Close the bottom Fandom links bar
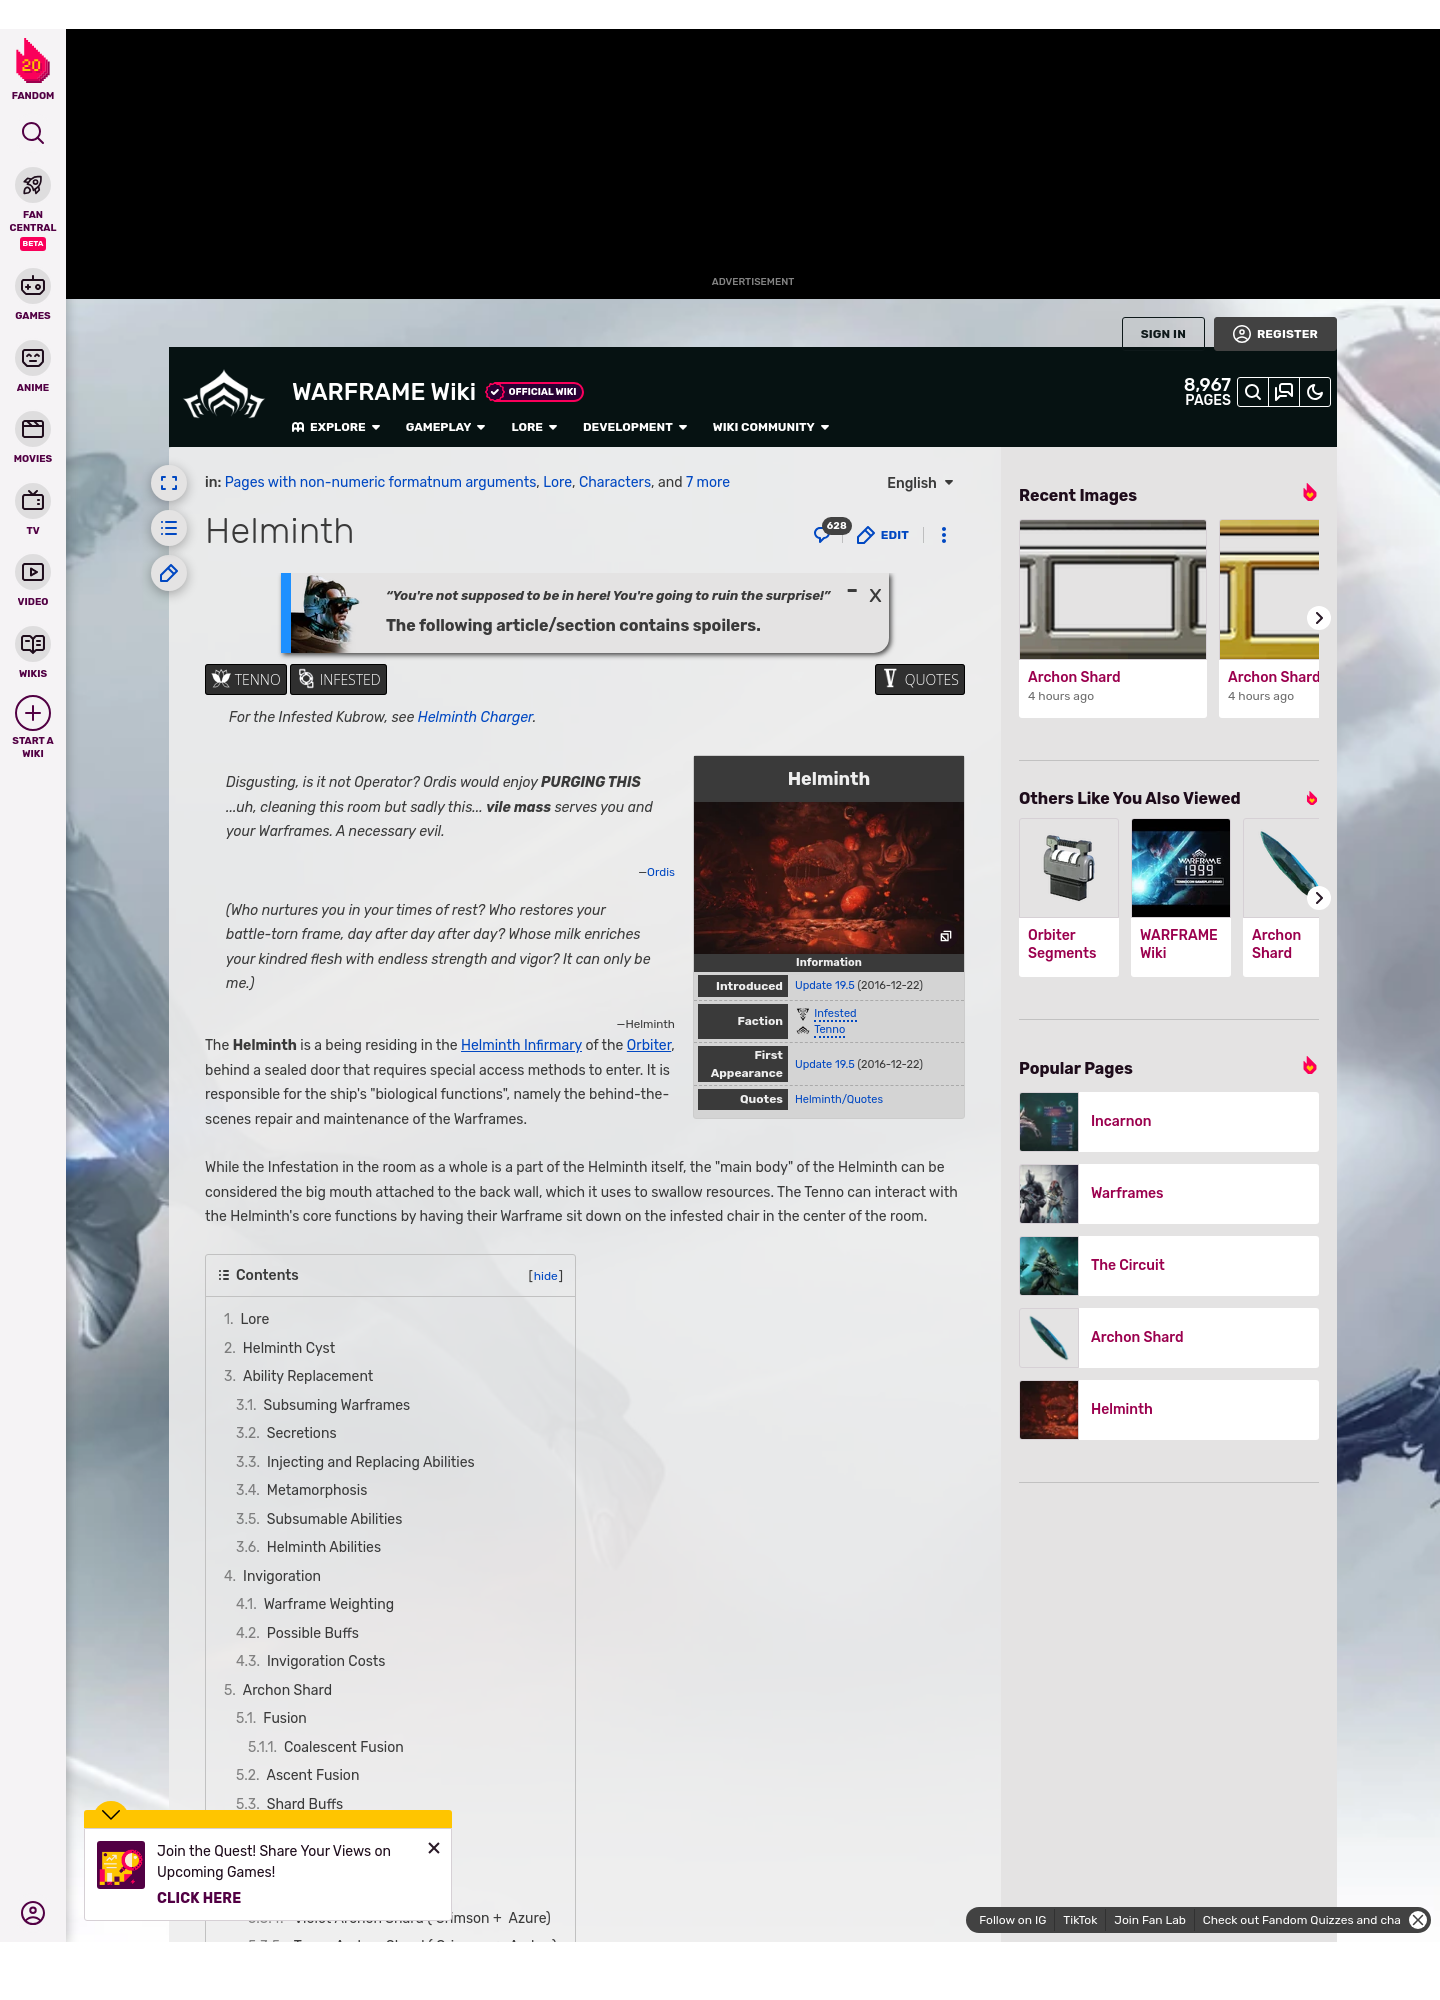 (x=1418, y=1919)
